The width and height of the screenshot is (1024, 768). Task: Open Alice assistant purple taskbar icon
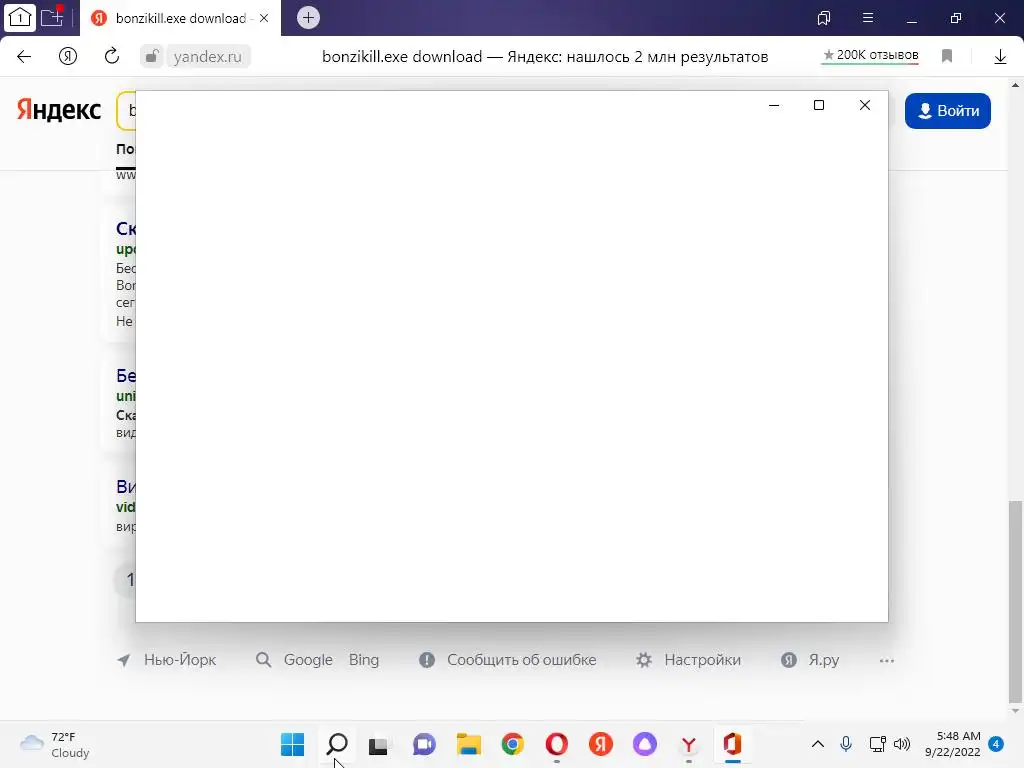point(645,744)
